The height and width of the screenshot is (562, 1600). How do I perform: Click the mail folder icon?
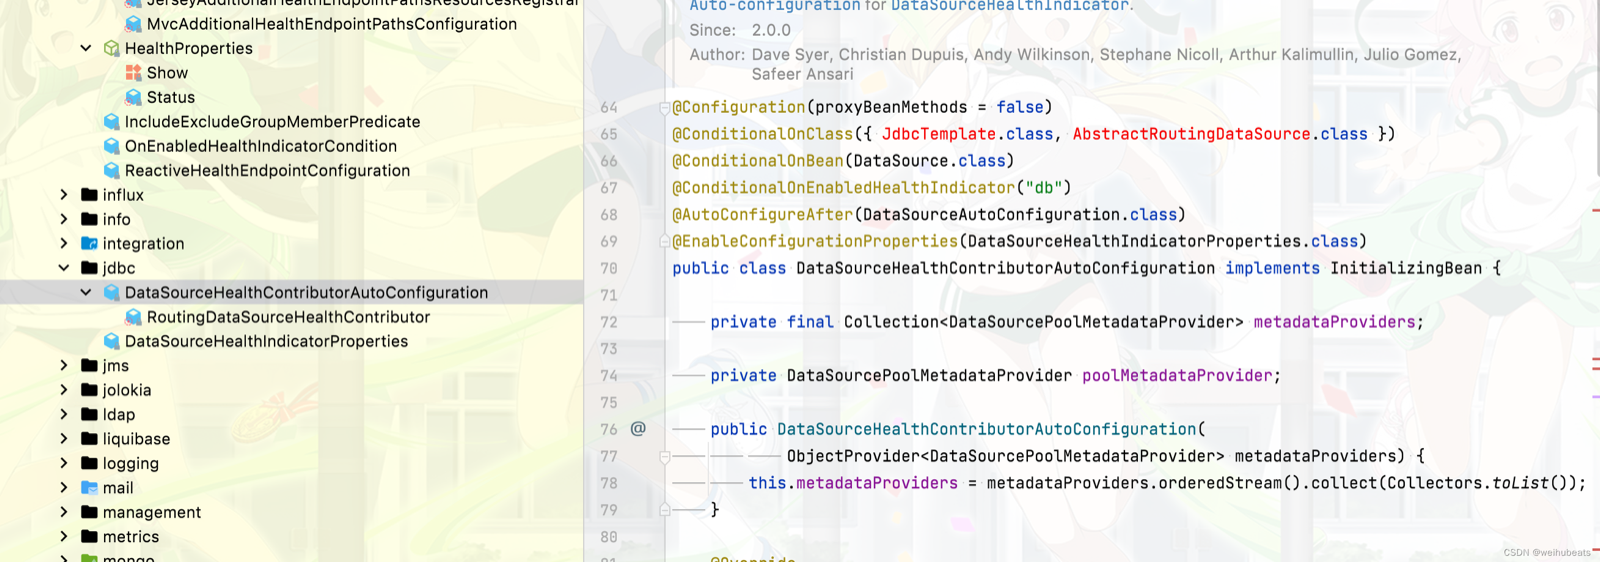90,488
